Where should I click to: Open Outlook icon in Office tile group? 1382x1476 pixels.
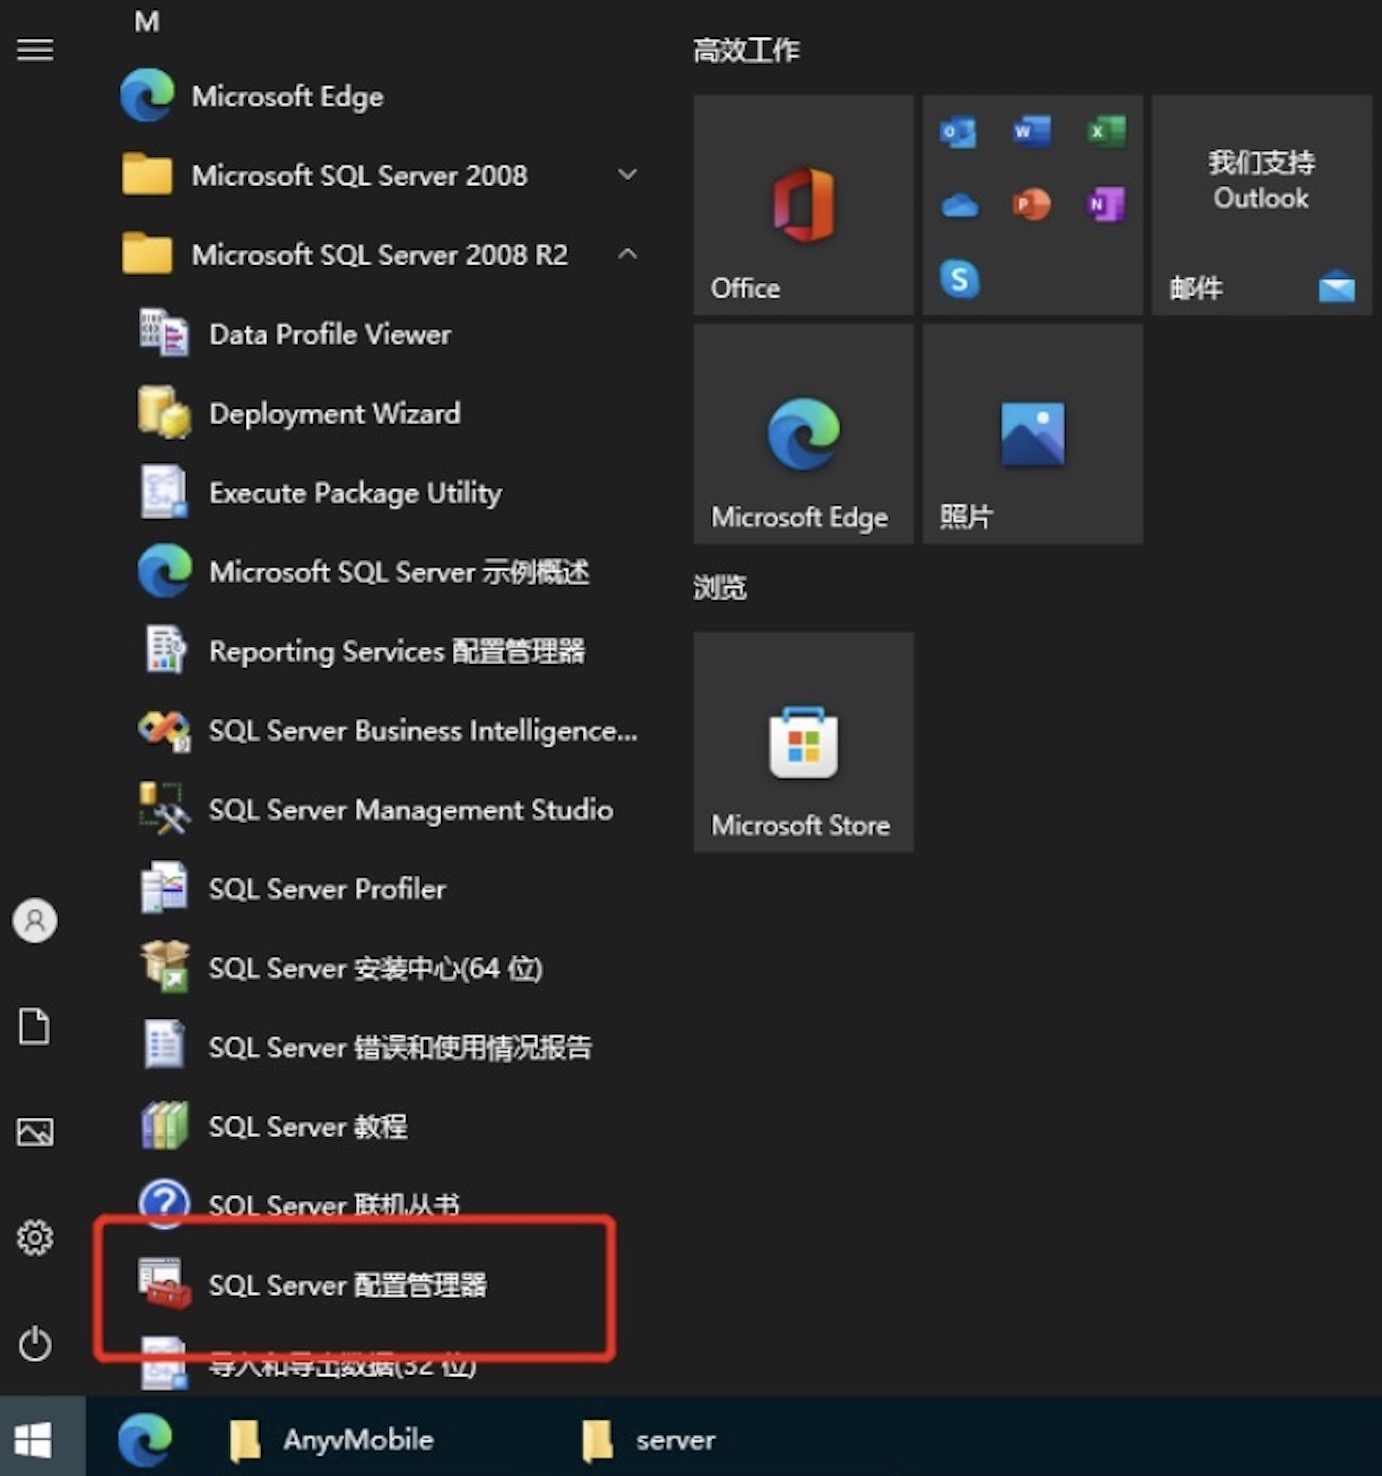[x=958, y=131]
